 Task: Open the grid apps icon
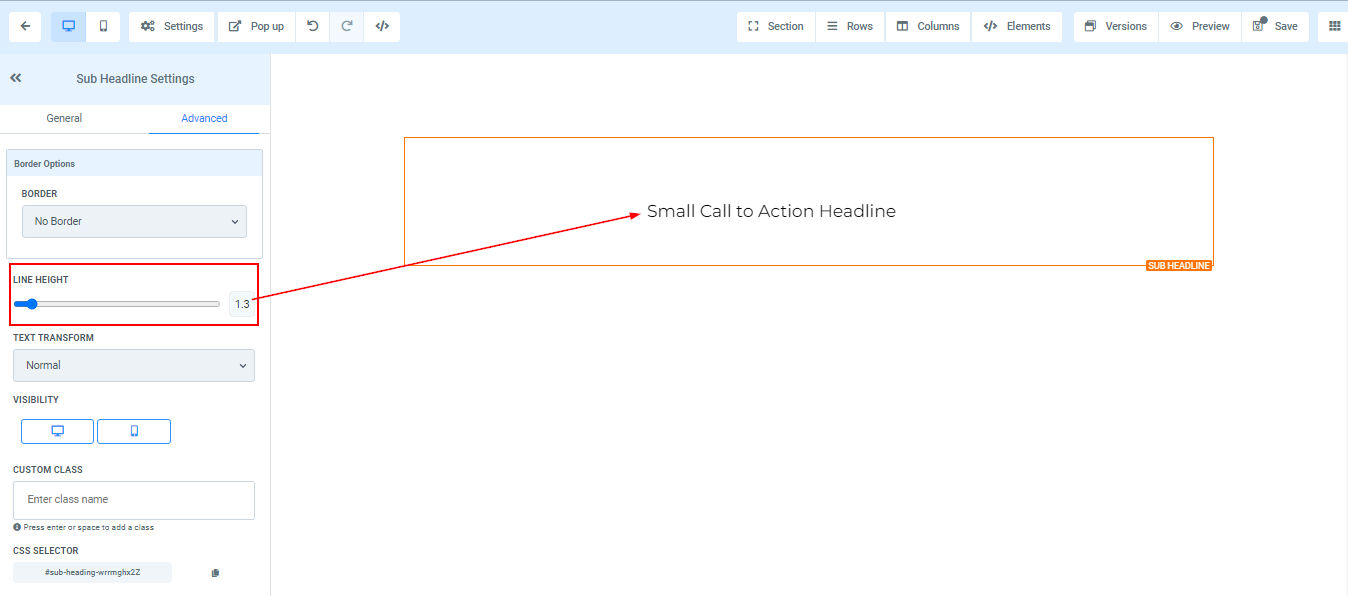point(1334,27)
